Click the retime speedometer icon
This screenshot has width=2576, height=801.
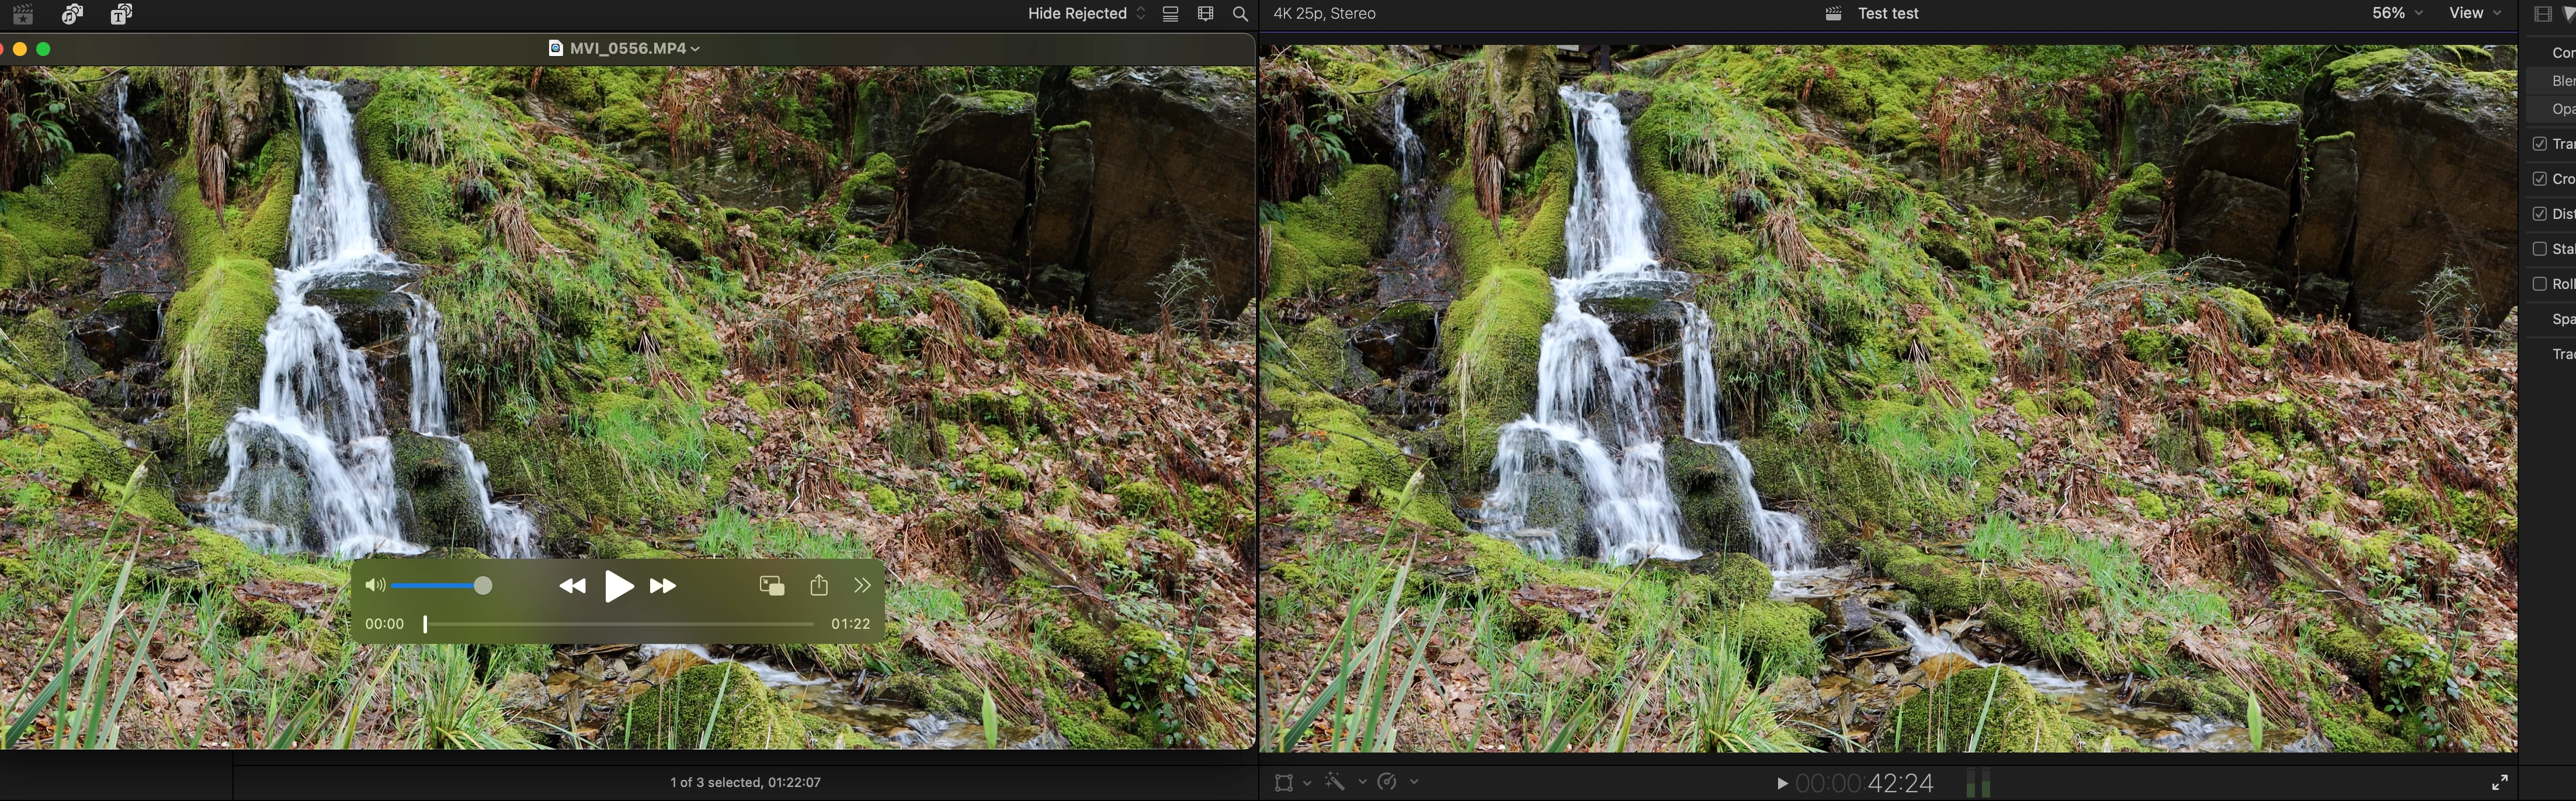coord(1387,782)
